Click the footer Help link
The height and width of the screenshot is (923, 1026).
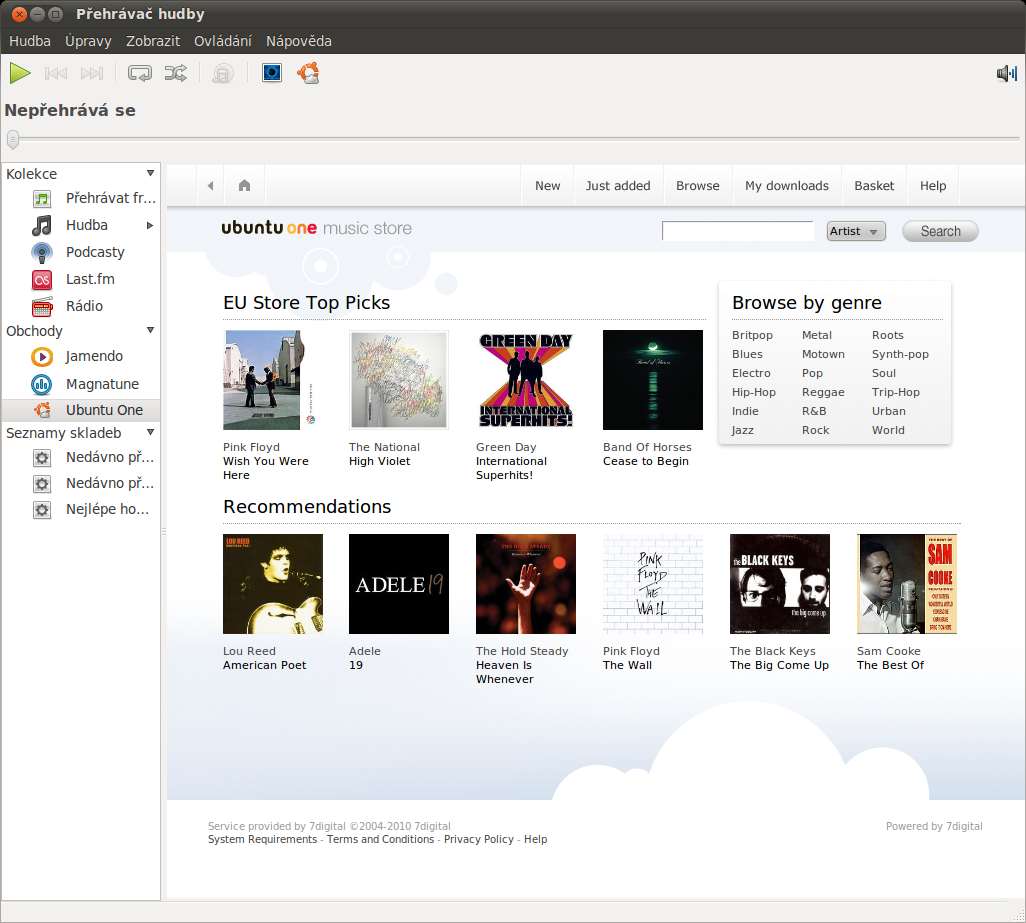point(535,839)
